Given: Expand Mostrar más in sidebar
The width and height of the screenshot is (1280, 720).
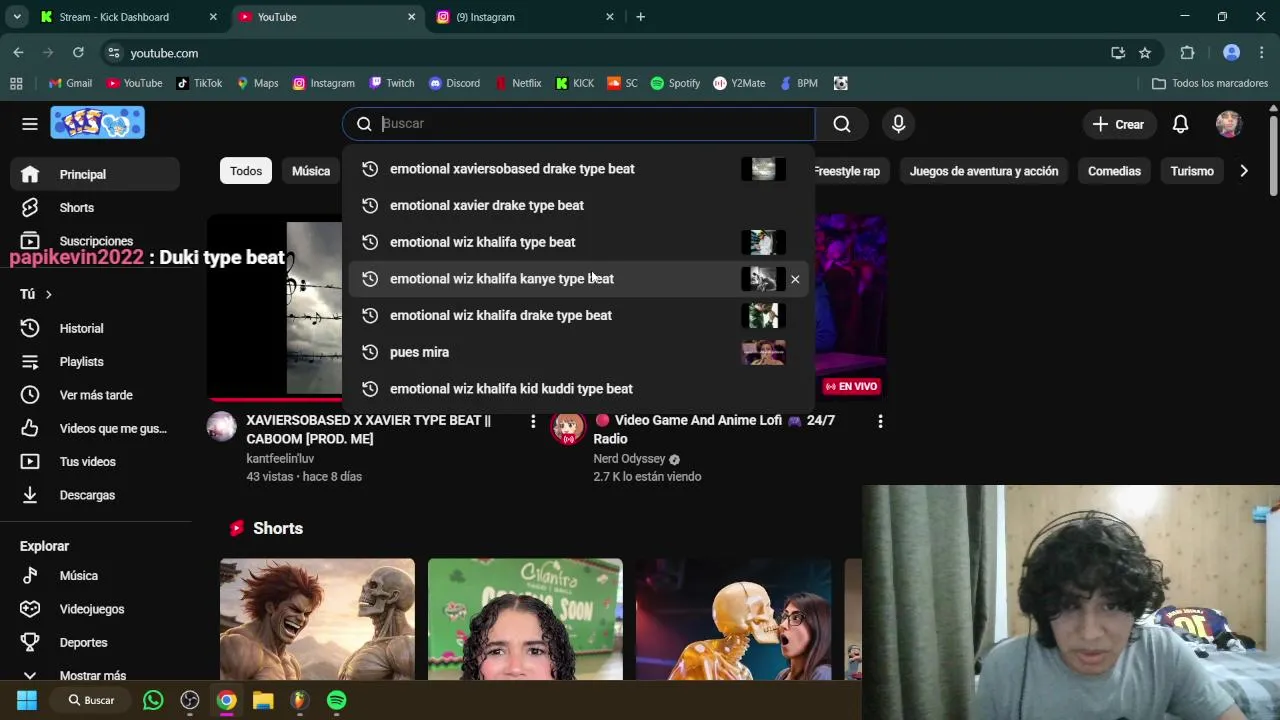Looking at the screenshot, I should point(95,675).
